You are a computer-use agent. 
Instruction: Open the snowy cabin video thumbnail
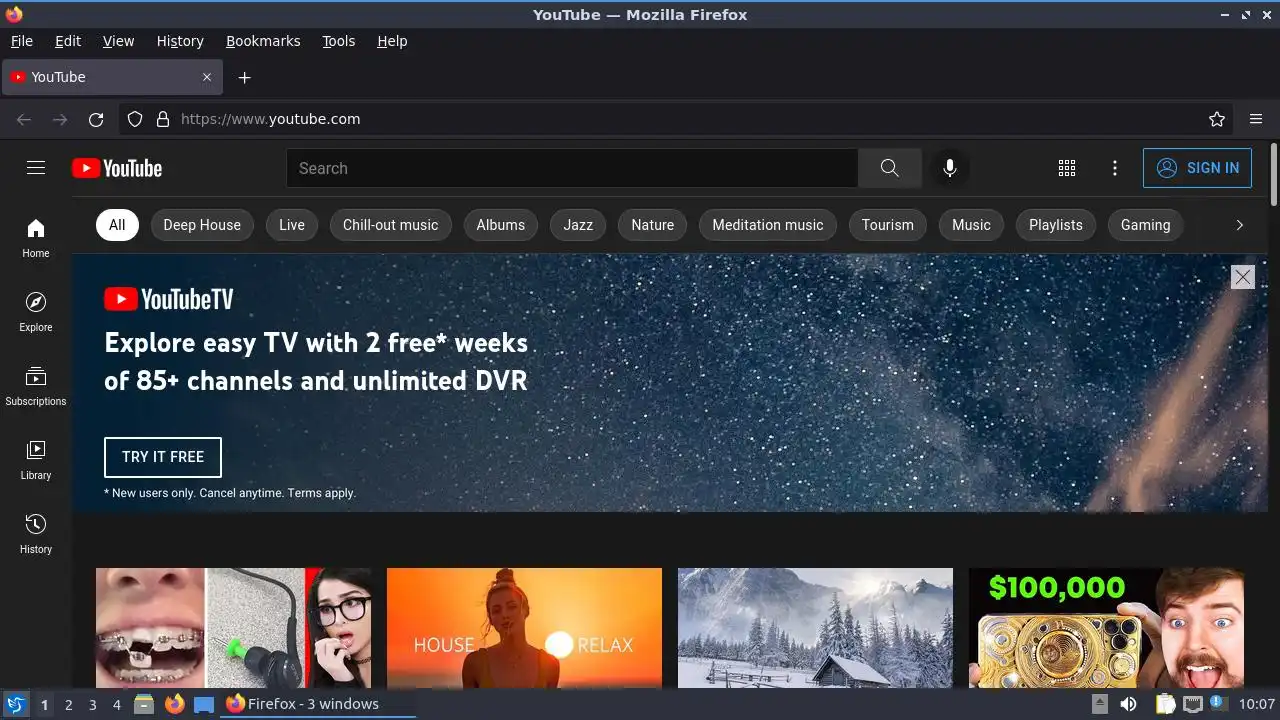click(x=815, y=628)
